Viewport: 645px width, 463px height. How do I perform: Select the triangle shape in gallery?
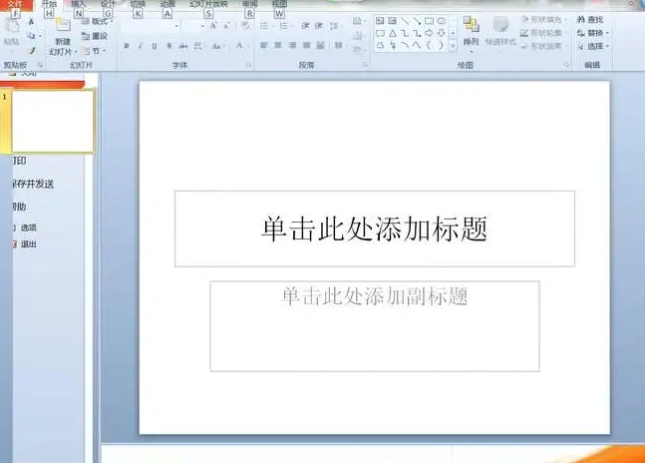tap(393, 33)
